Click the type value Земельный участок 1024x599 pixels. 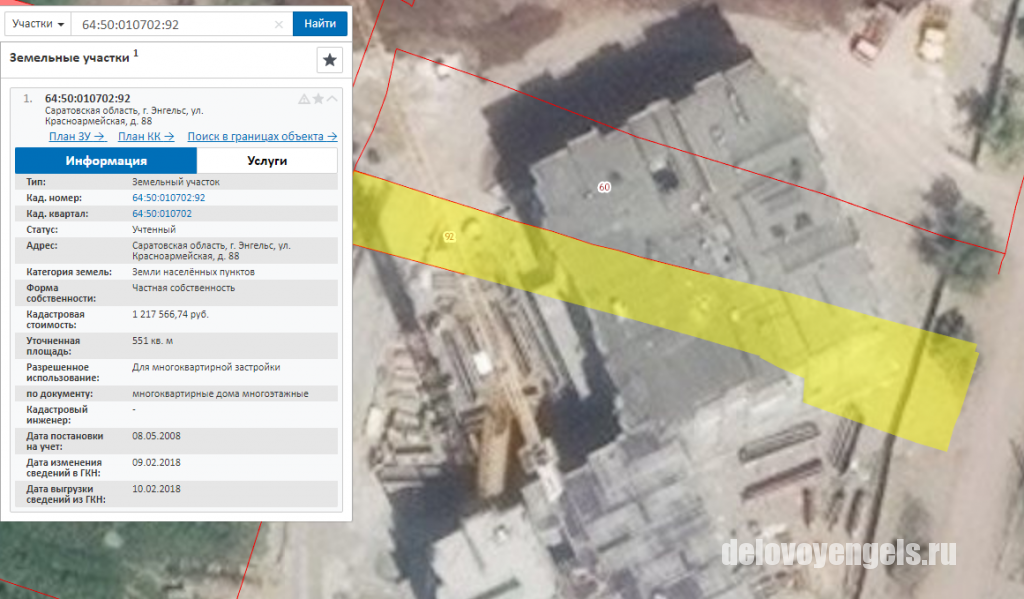176,182
